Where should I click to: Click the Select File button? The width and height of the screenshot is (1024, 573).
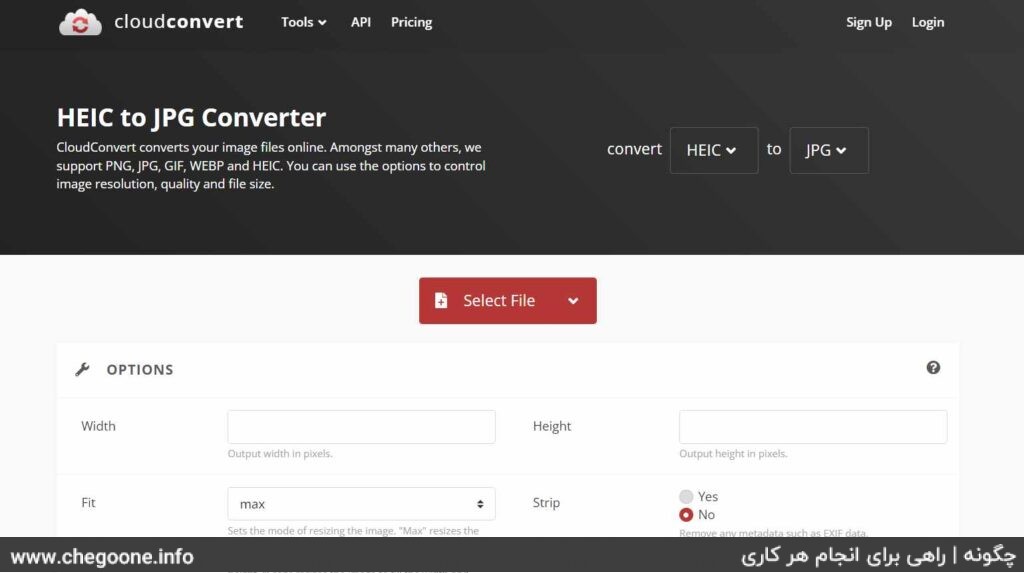pos(507,301)
